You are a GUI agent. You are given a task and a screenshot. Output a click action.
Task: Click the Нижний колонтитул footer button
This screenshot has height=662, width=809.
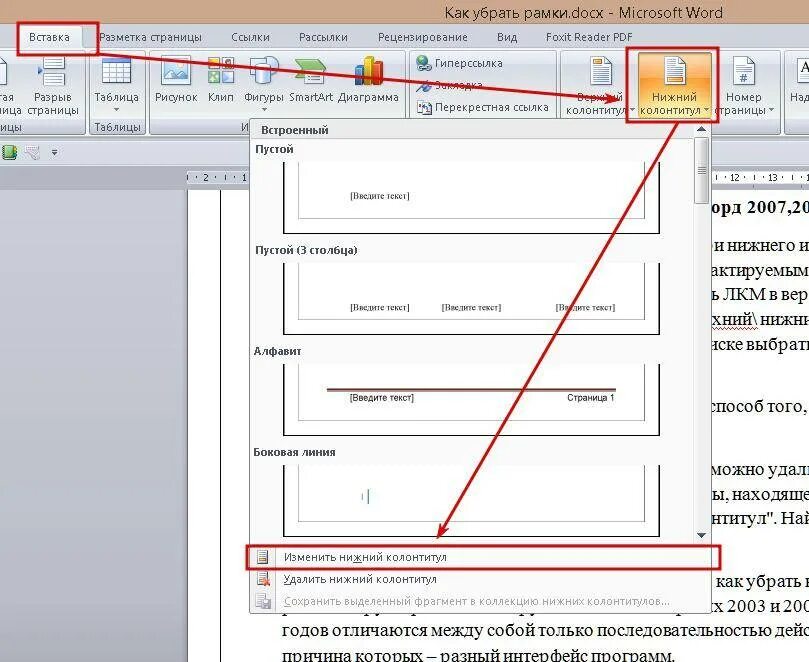674,86
